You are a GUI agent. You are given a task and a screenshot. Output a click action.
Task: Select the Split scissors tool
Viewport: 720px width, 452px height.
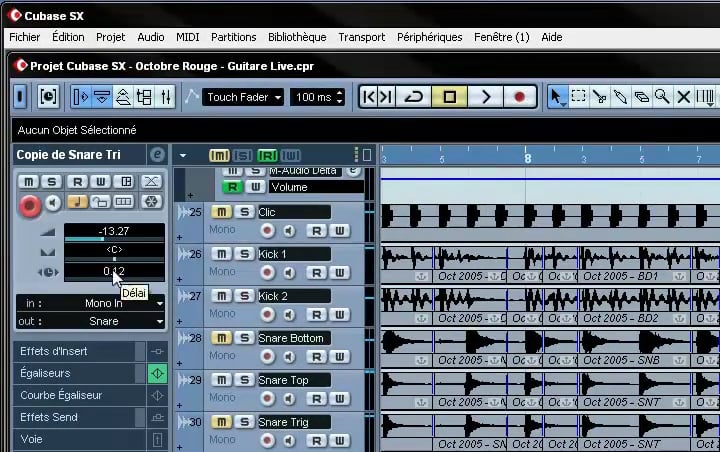(599, 97)
